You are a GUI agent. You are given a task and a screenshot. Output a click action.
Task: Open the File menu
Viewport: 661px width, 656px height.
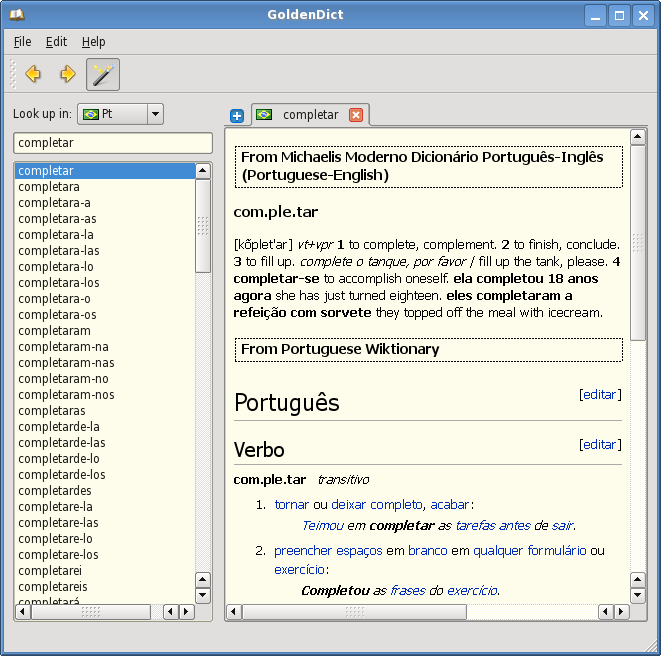(22, 42)
